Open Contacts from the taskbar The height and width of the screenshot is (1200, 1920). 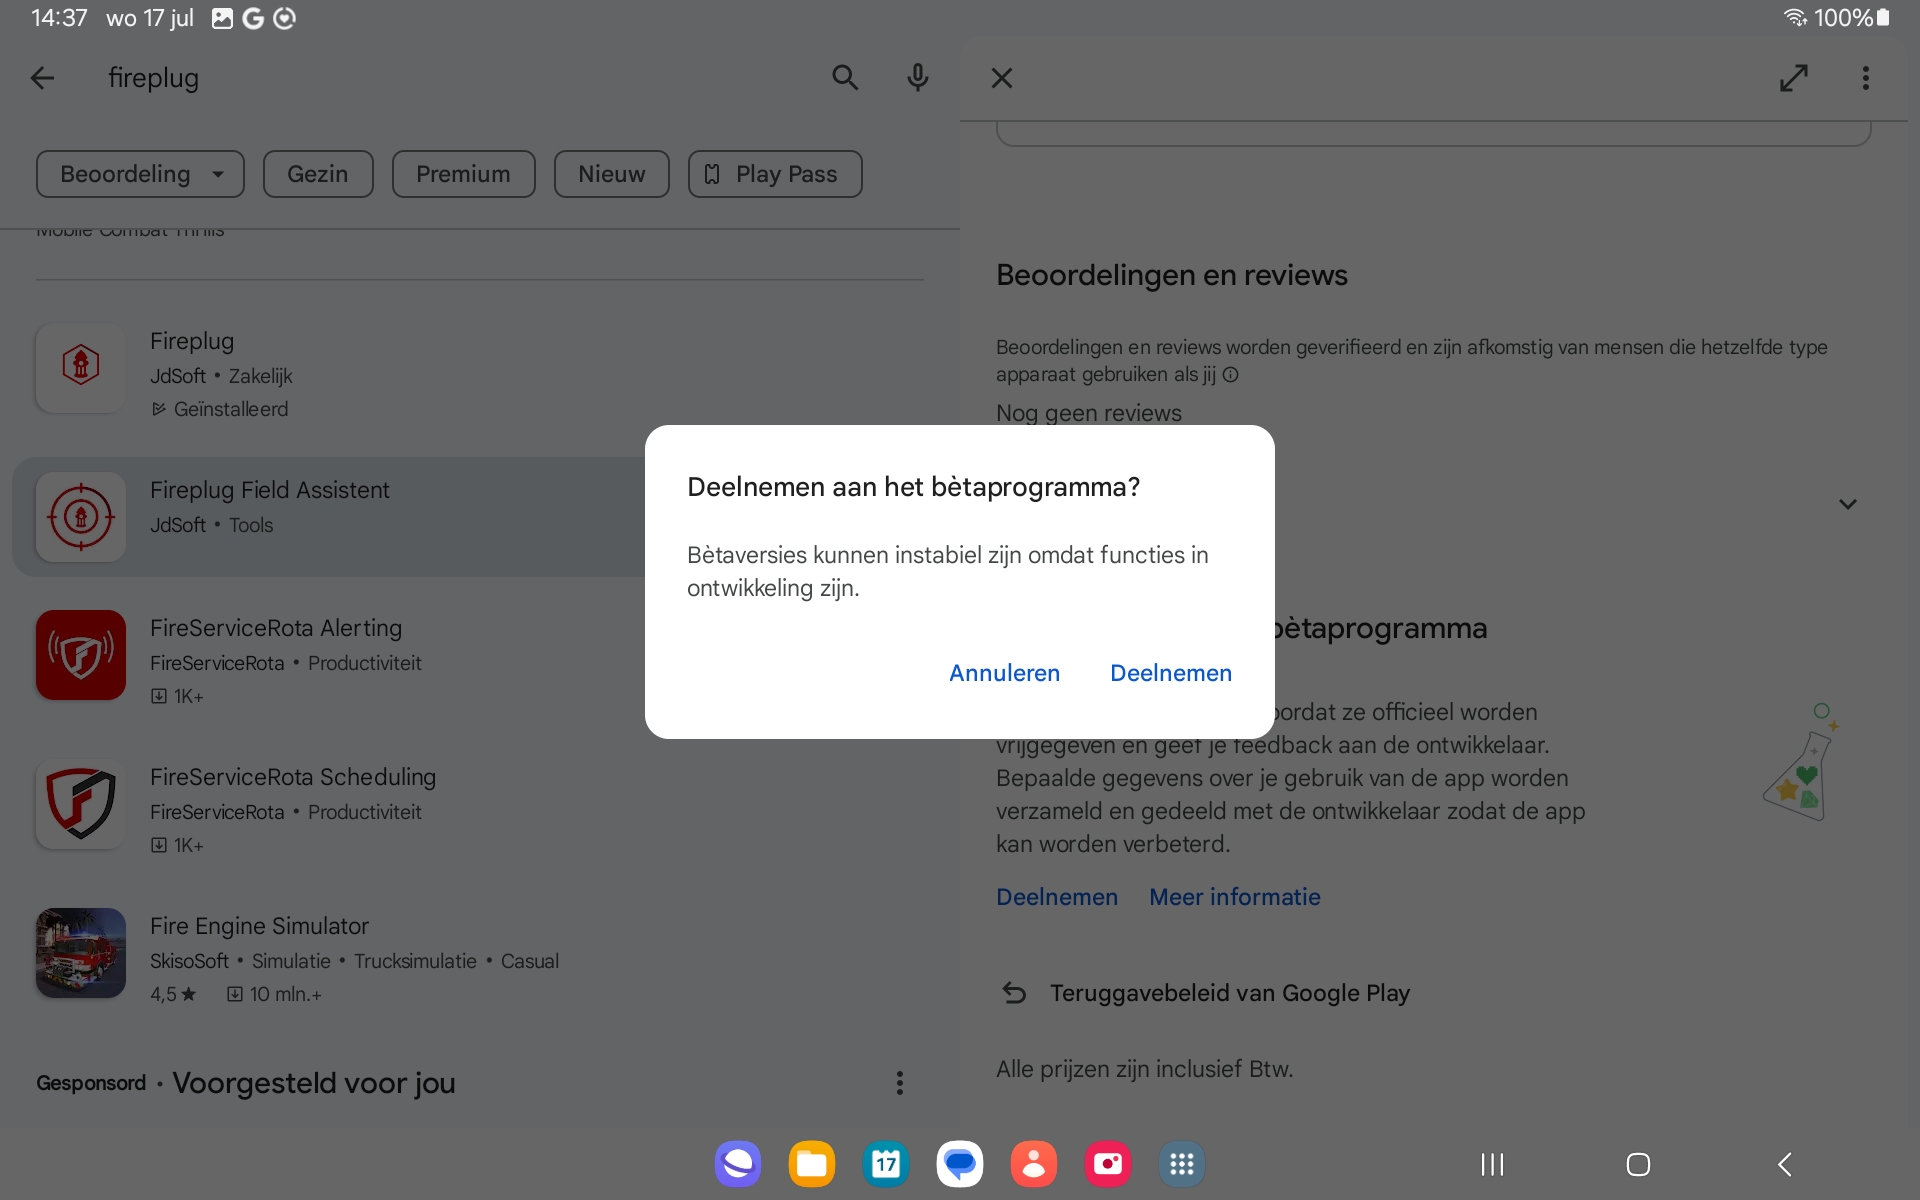click(1033, 1163)
